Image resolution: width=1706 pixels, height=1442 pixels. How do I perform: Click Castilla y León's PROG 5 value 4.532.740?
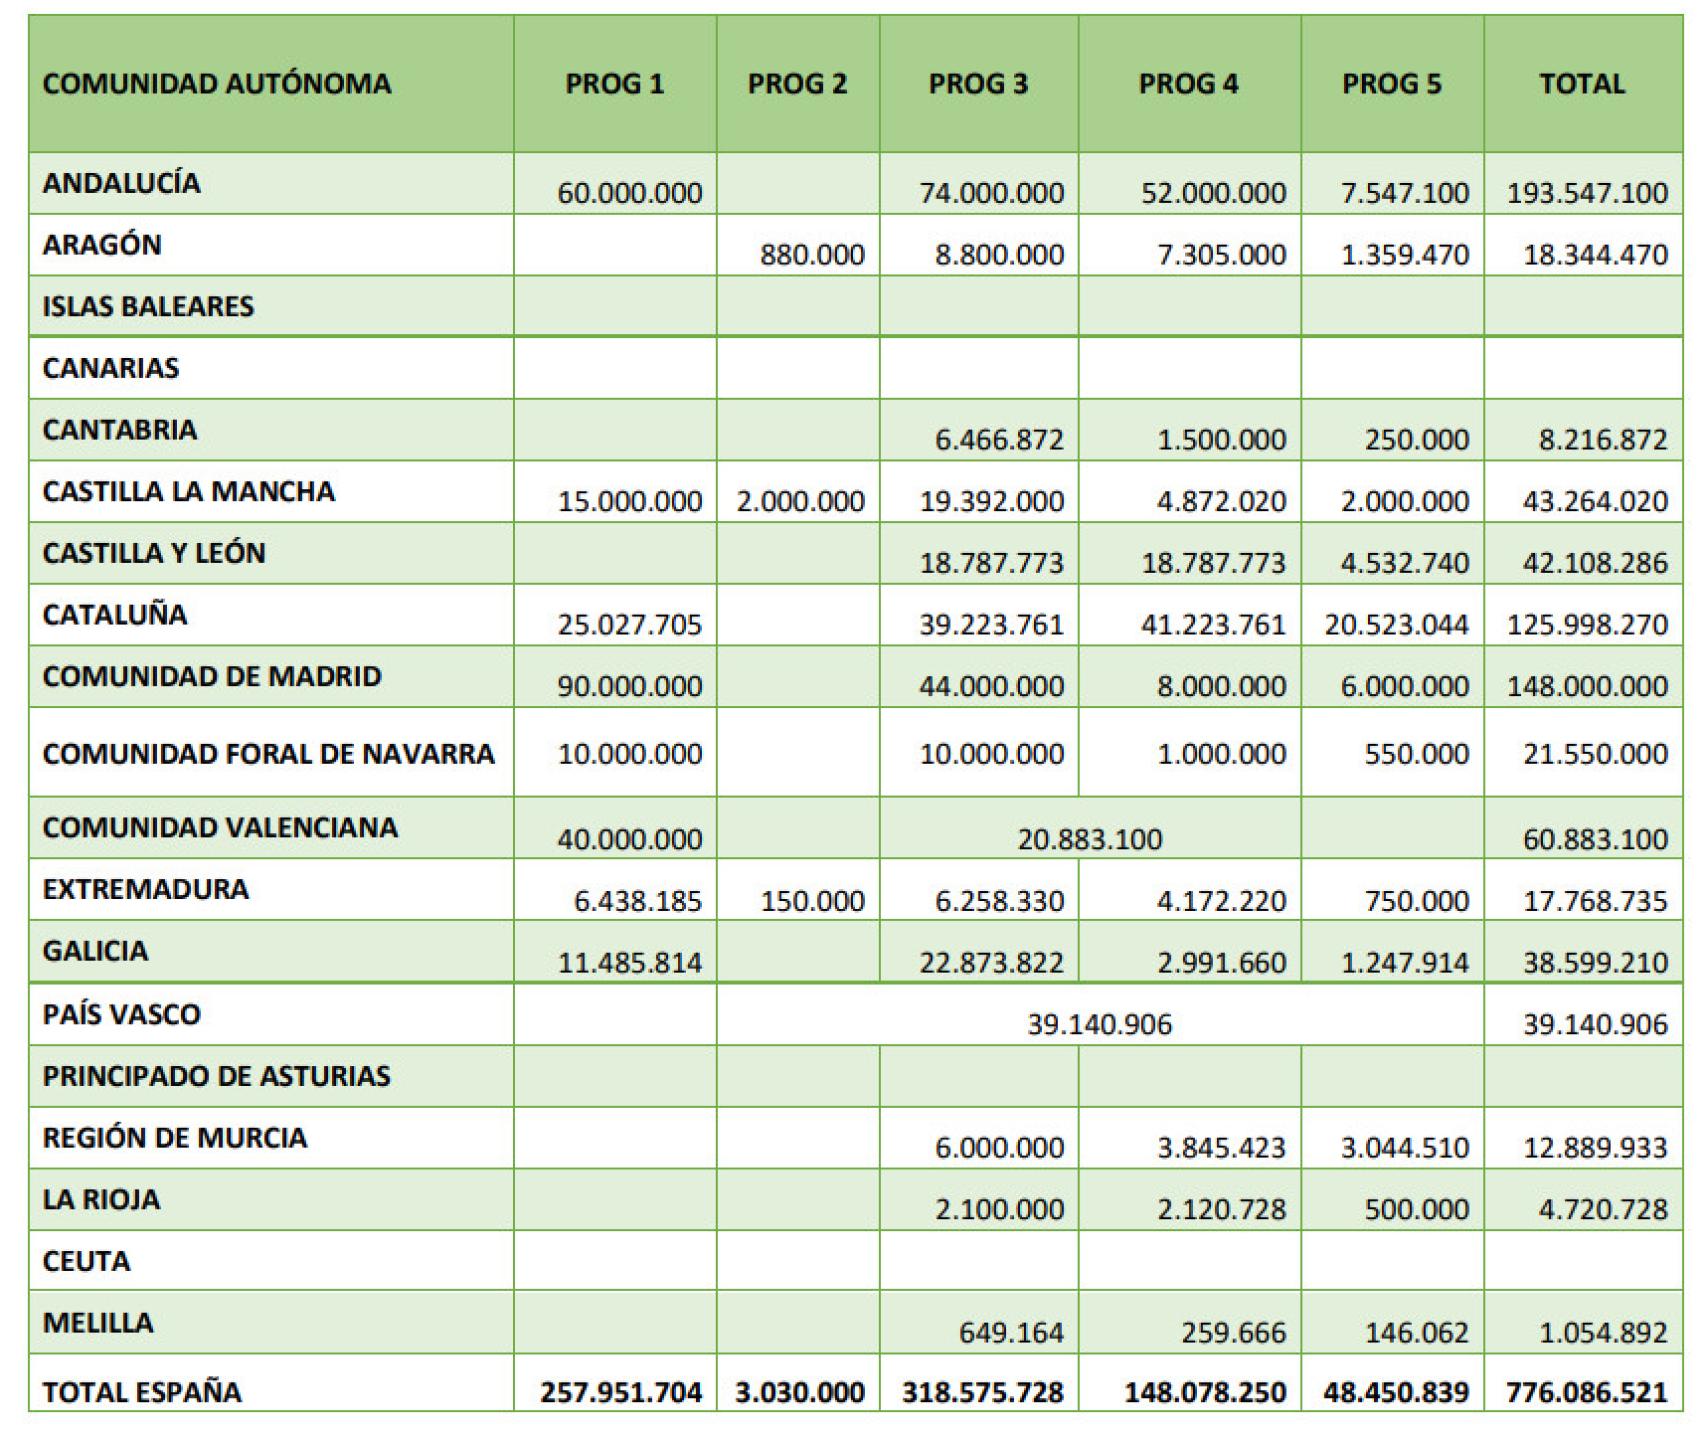[x=1405, y=563]
